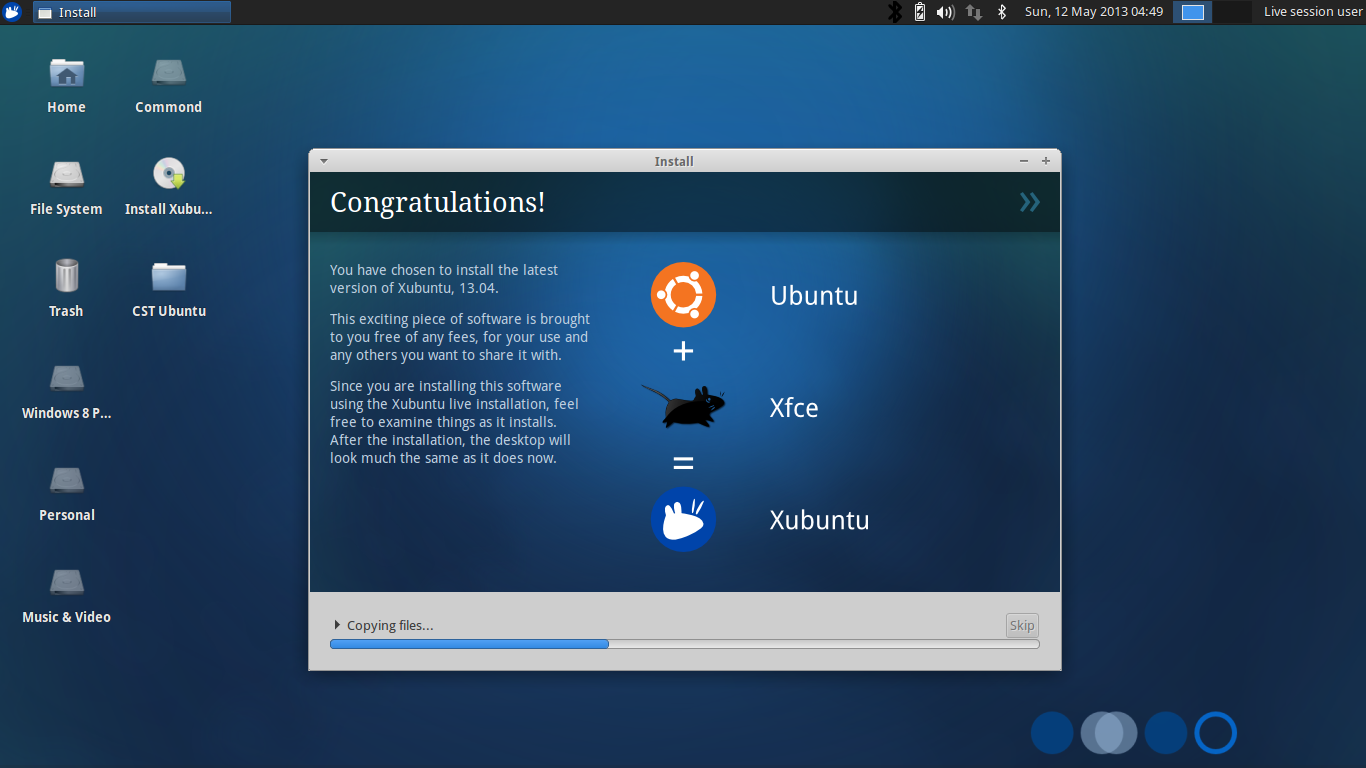Open the Install window menu arrow in titlebar

[x=323, y=161]
